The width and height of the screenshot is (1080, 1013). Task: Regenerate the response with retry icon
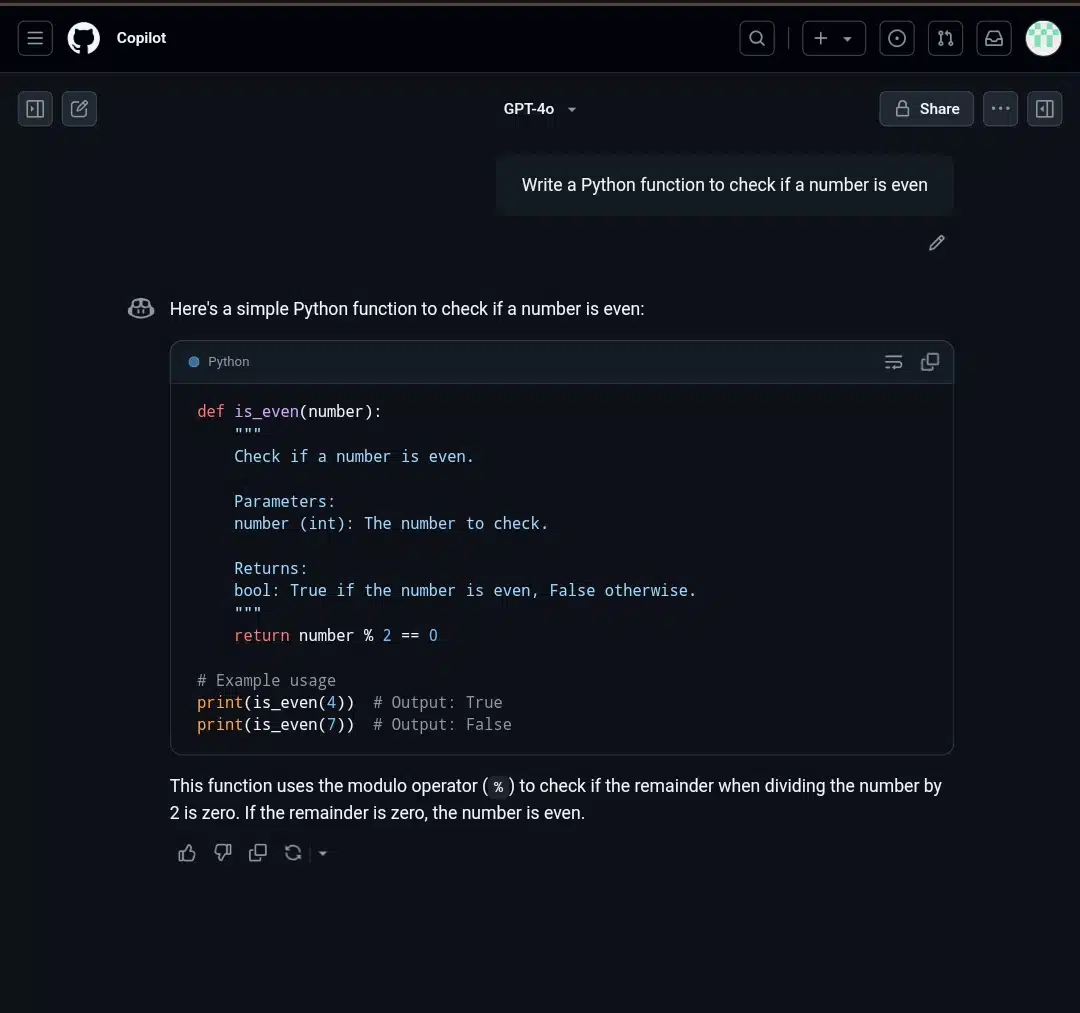point(293,853)
